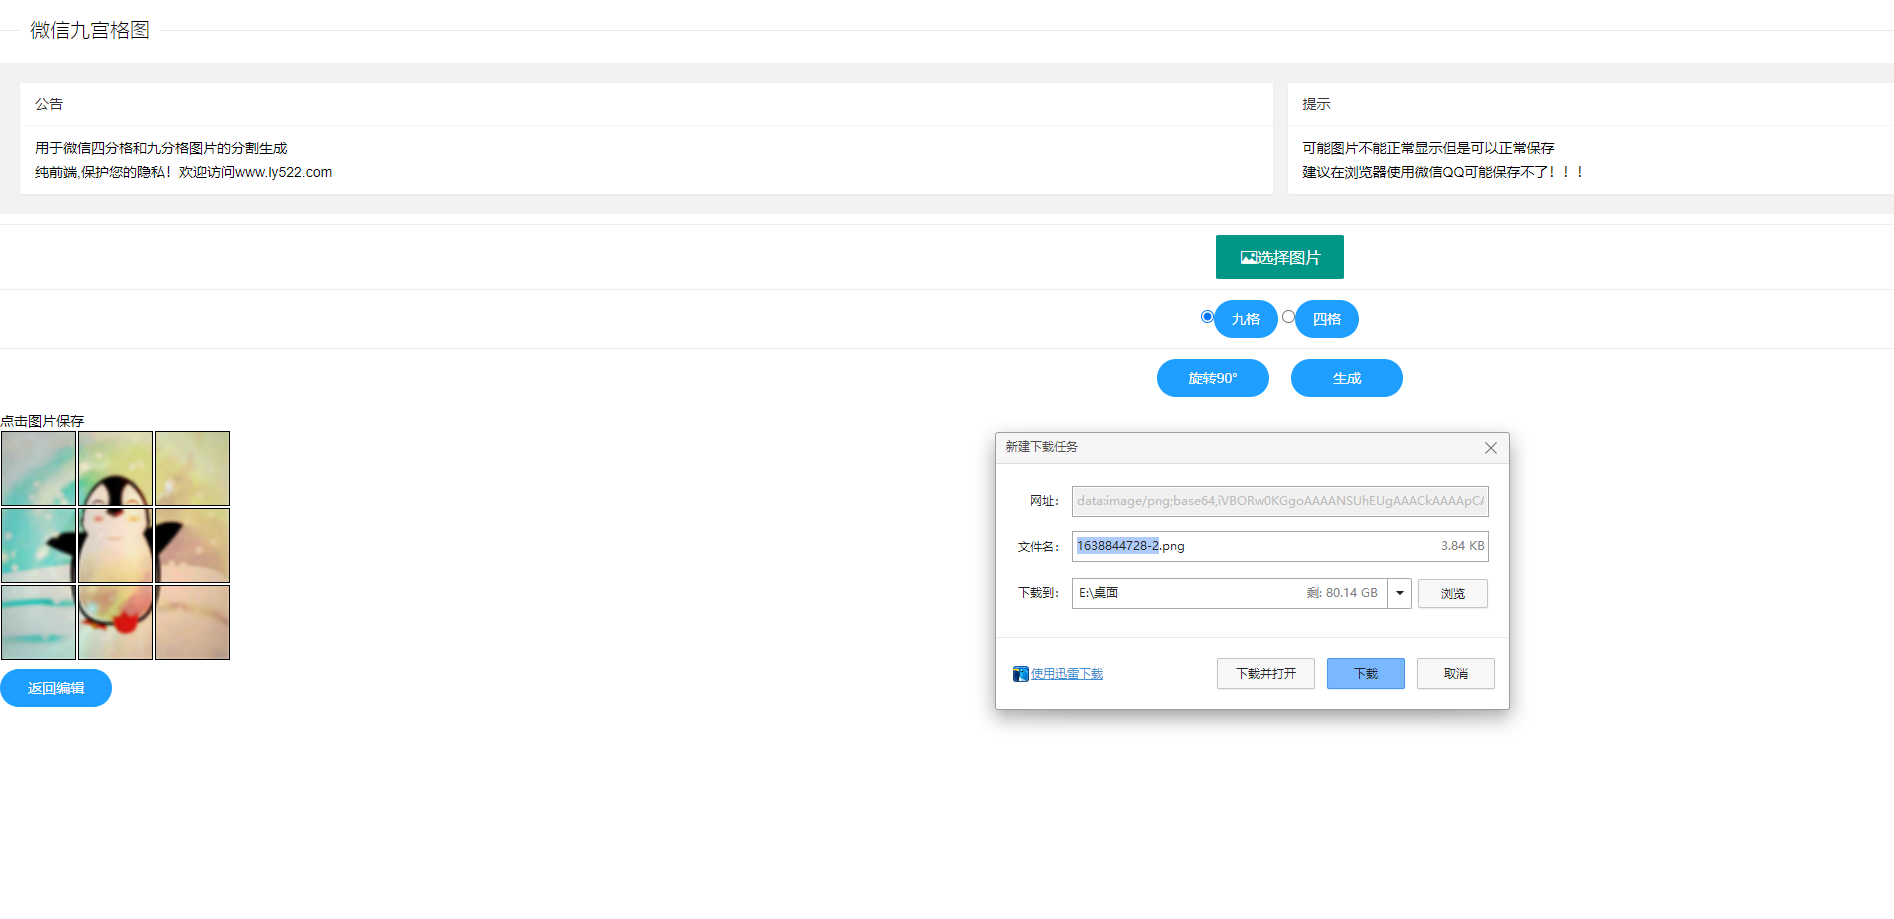Click the bottom-center tile with red bow
This screenshot has width=1894, height=919.
click(x=115, y=622)
